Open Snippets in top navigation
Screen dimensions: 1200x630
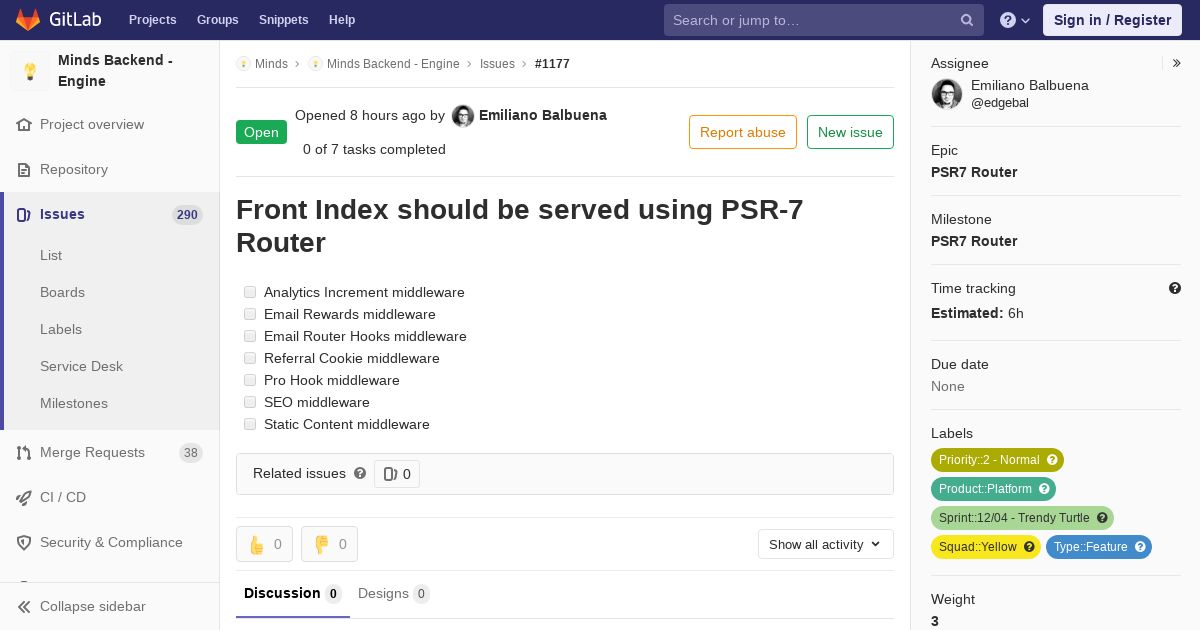(283, 20)
